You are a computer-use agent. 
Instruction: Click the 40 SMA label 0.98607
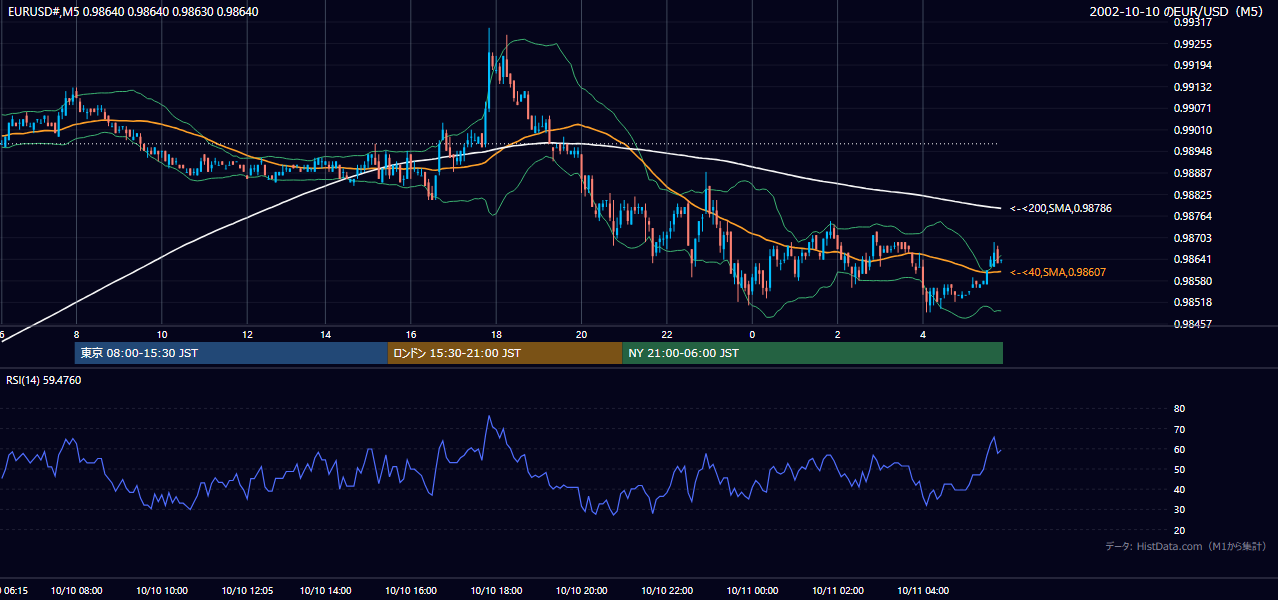click(1057, 272)
